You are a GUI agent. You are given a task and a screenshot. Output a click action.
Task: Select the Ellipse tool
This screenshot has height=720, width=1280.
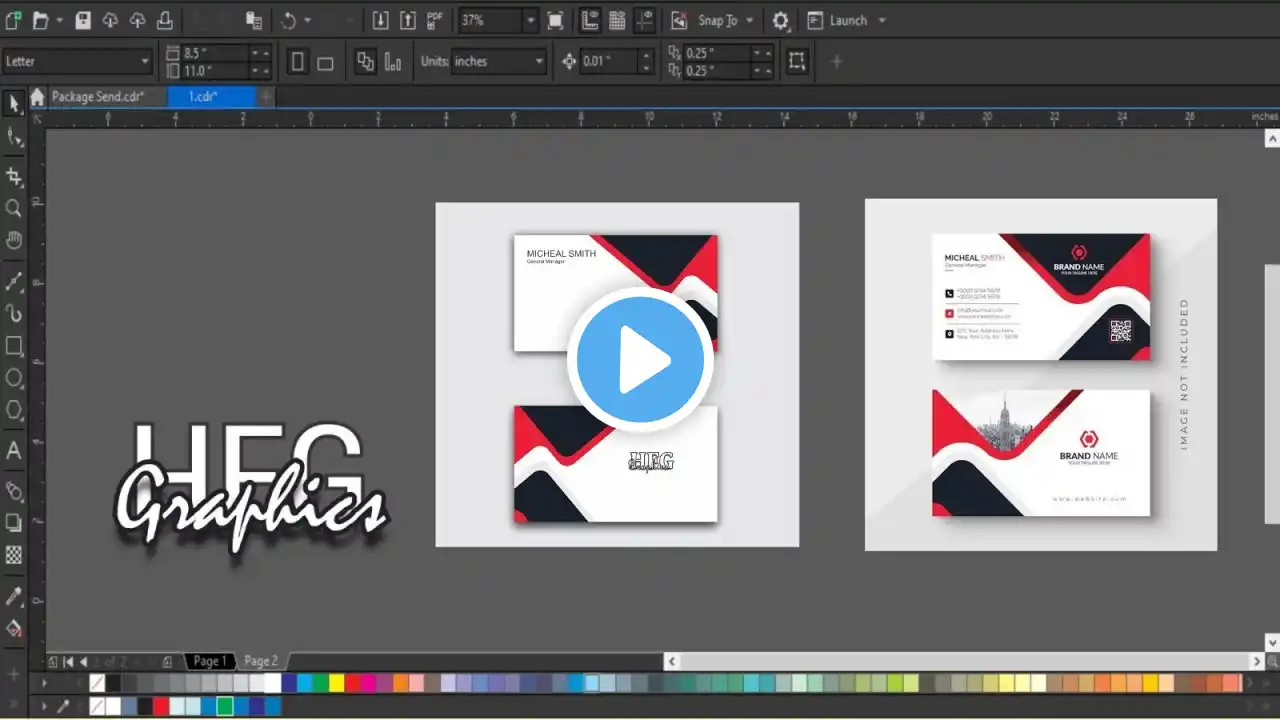click(x=14, y=378)
